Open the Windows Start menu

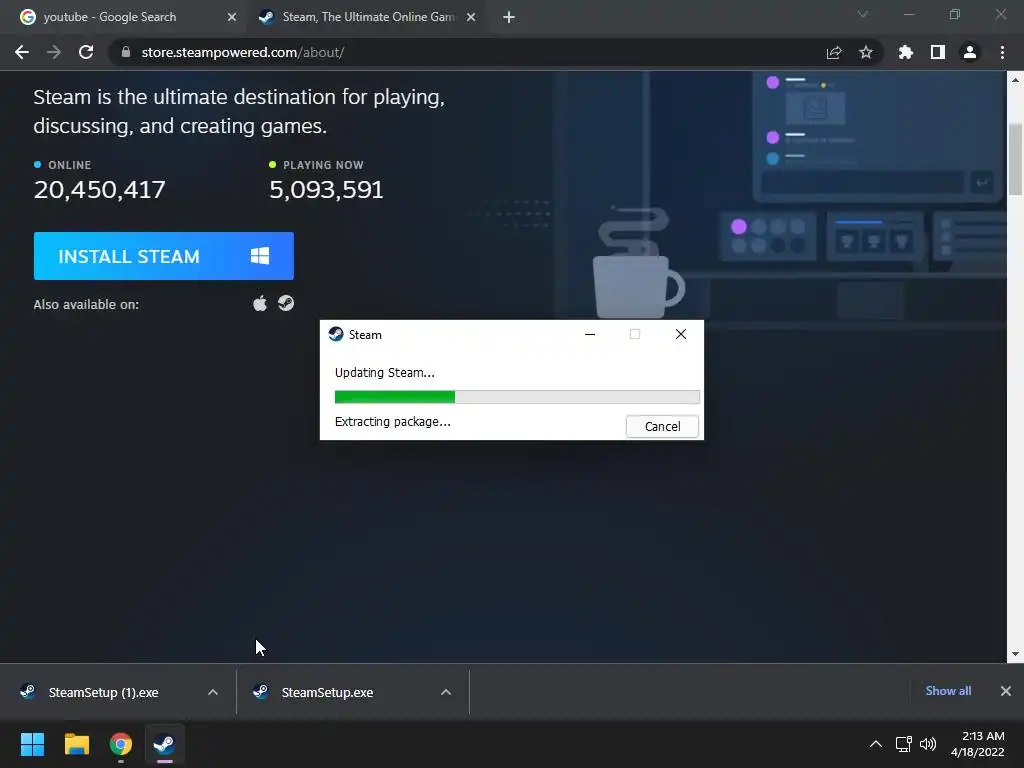[32, 744]
